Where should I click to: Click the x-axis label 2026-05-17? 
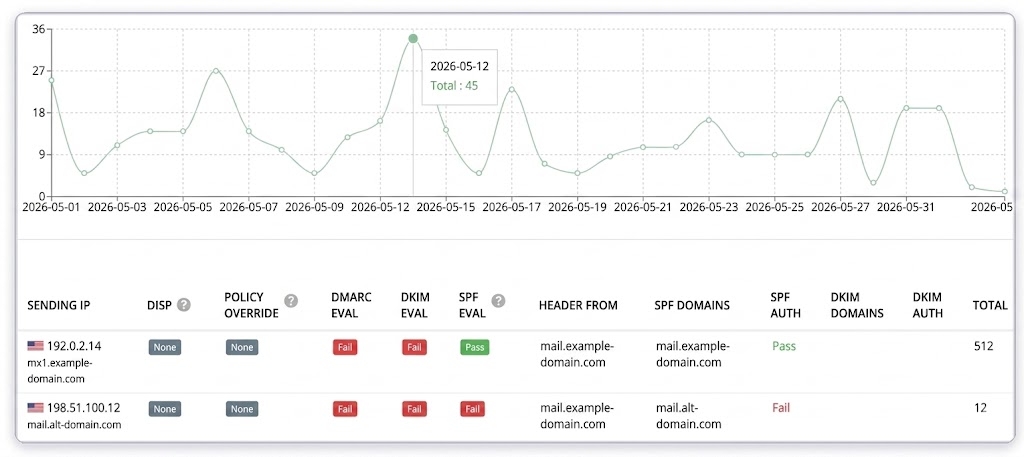click(x=511, y=208)
